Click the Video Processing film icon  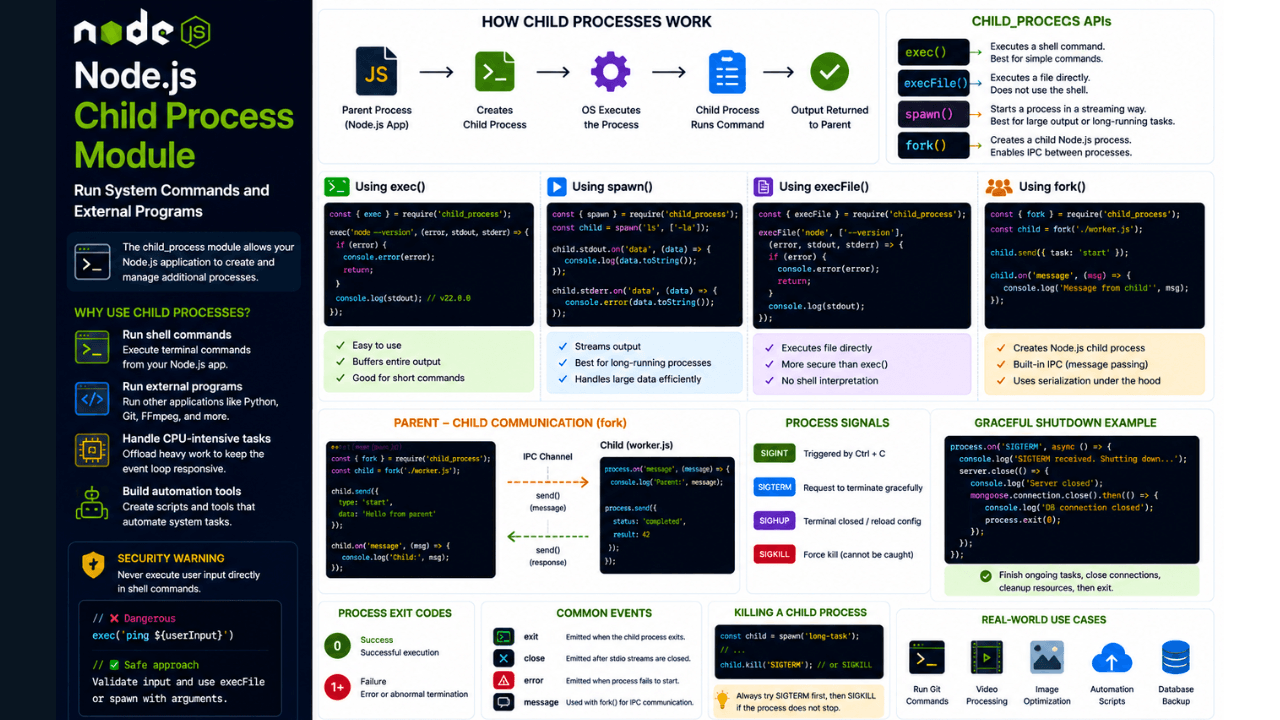click(x=987, y=658)
